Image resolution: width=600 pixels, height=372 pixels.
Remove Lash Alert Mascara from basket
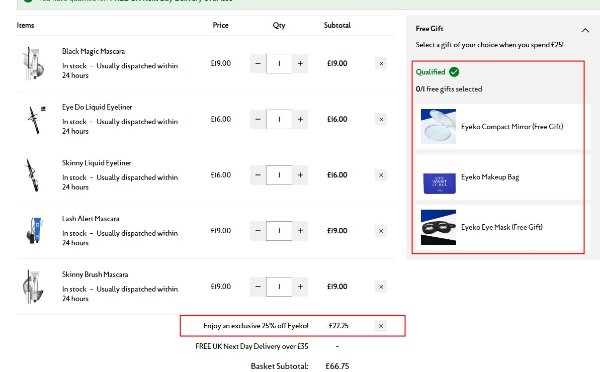[381, 231]
